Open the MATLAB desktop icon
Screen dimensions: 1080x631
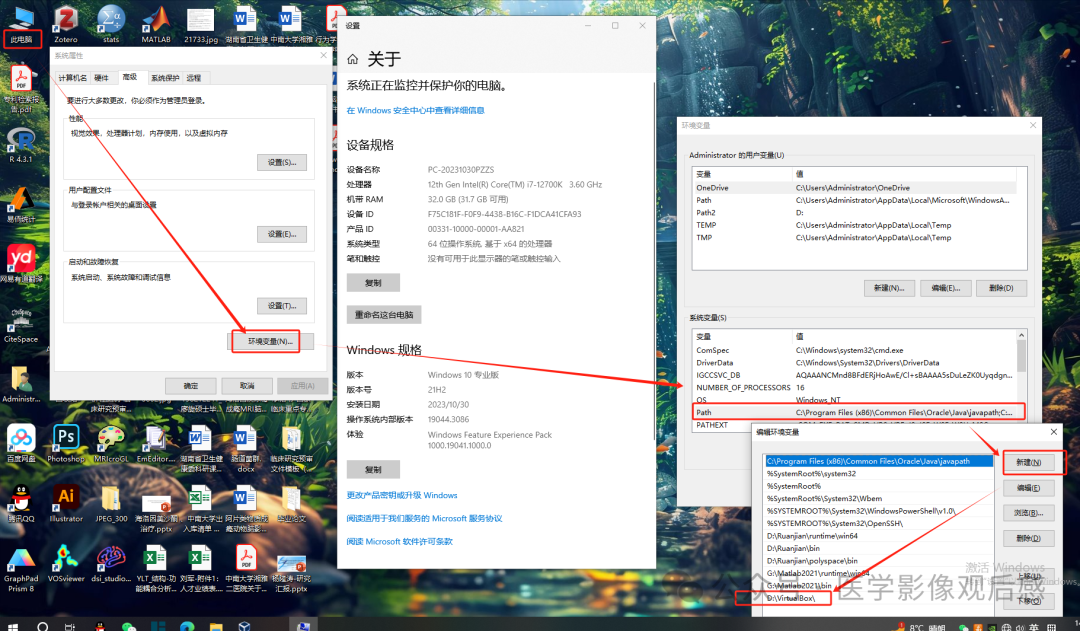[x=157, y=16]
